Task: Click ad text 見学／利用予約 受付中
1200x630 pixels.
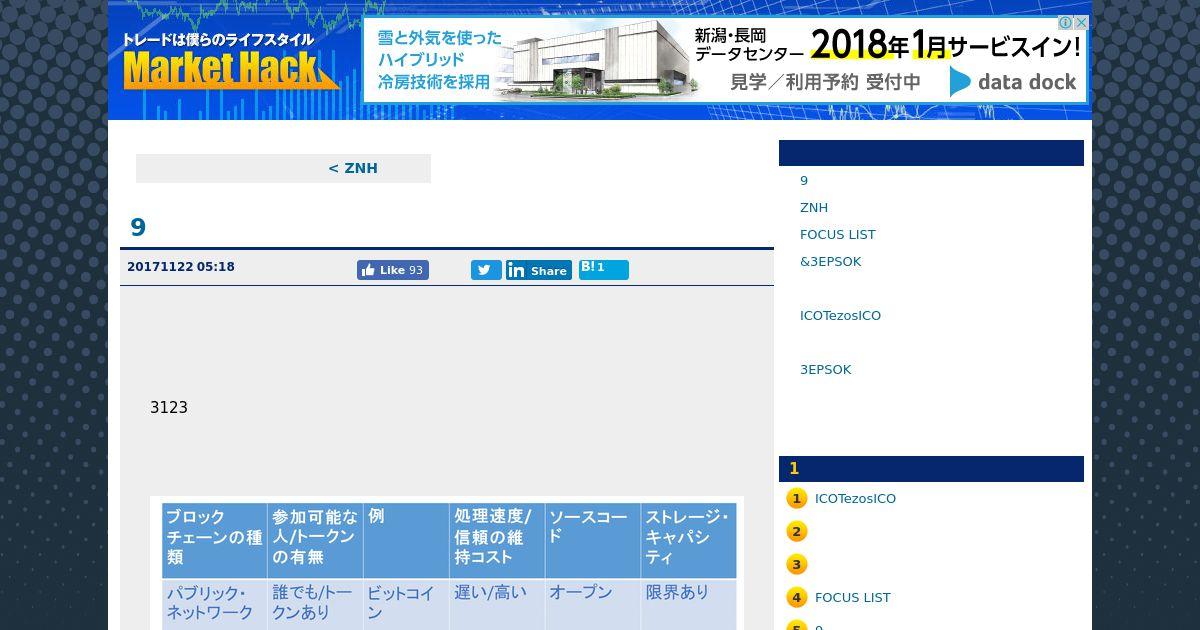Action: pyautogui.click(x=826, y=82)
